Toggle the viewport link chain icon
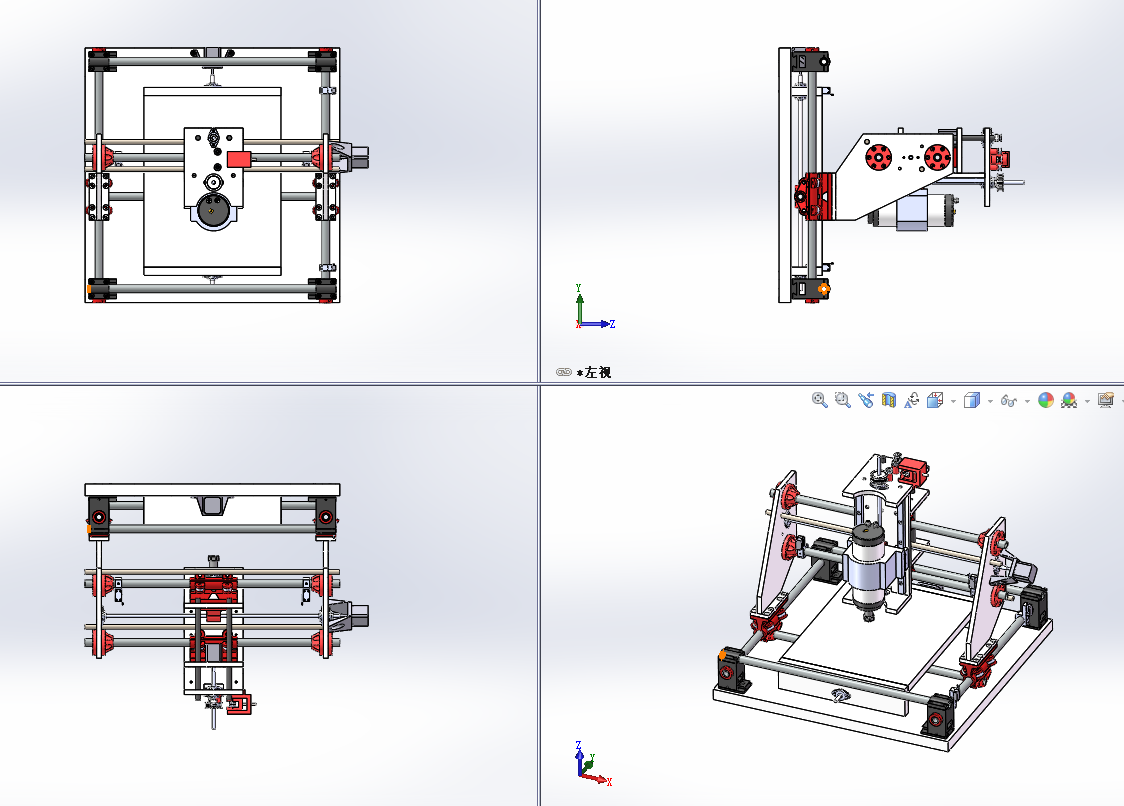 pos(562,371)
